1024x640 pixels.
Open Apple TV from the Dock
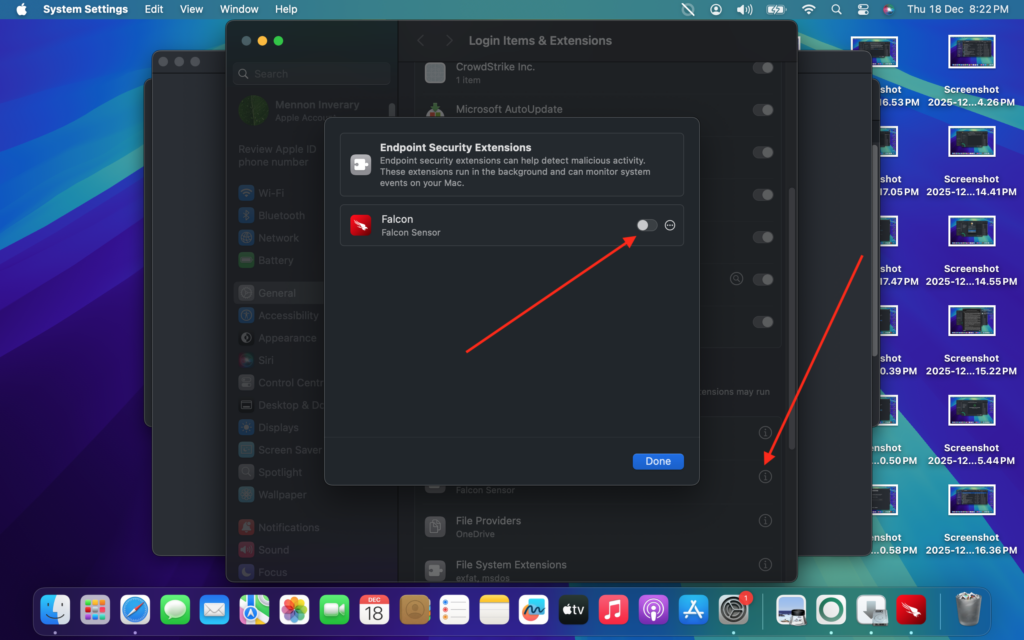coord(573,610)
